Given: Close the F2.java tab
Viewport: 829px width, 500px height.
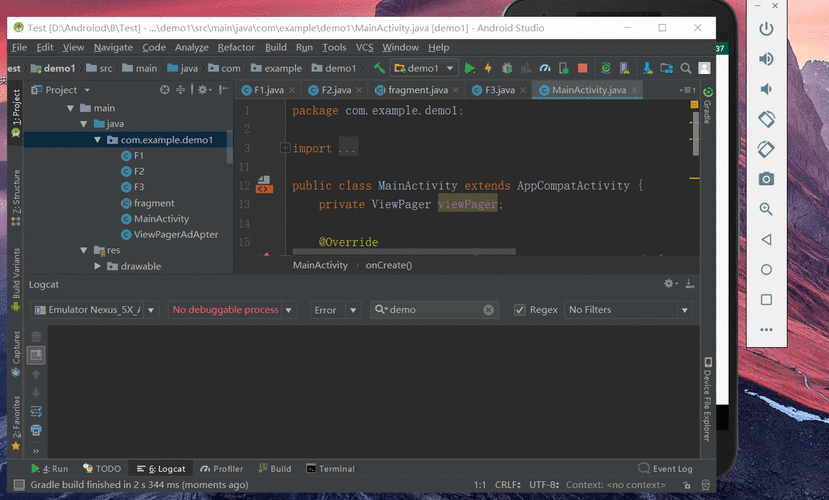Looking at the screenshot, I should [359, 90].
